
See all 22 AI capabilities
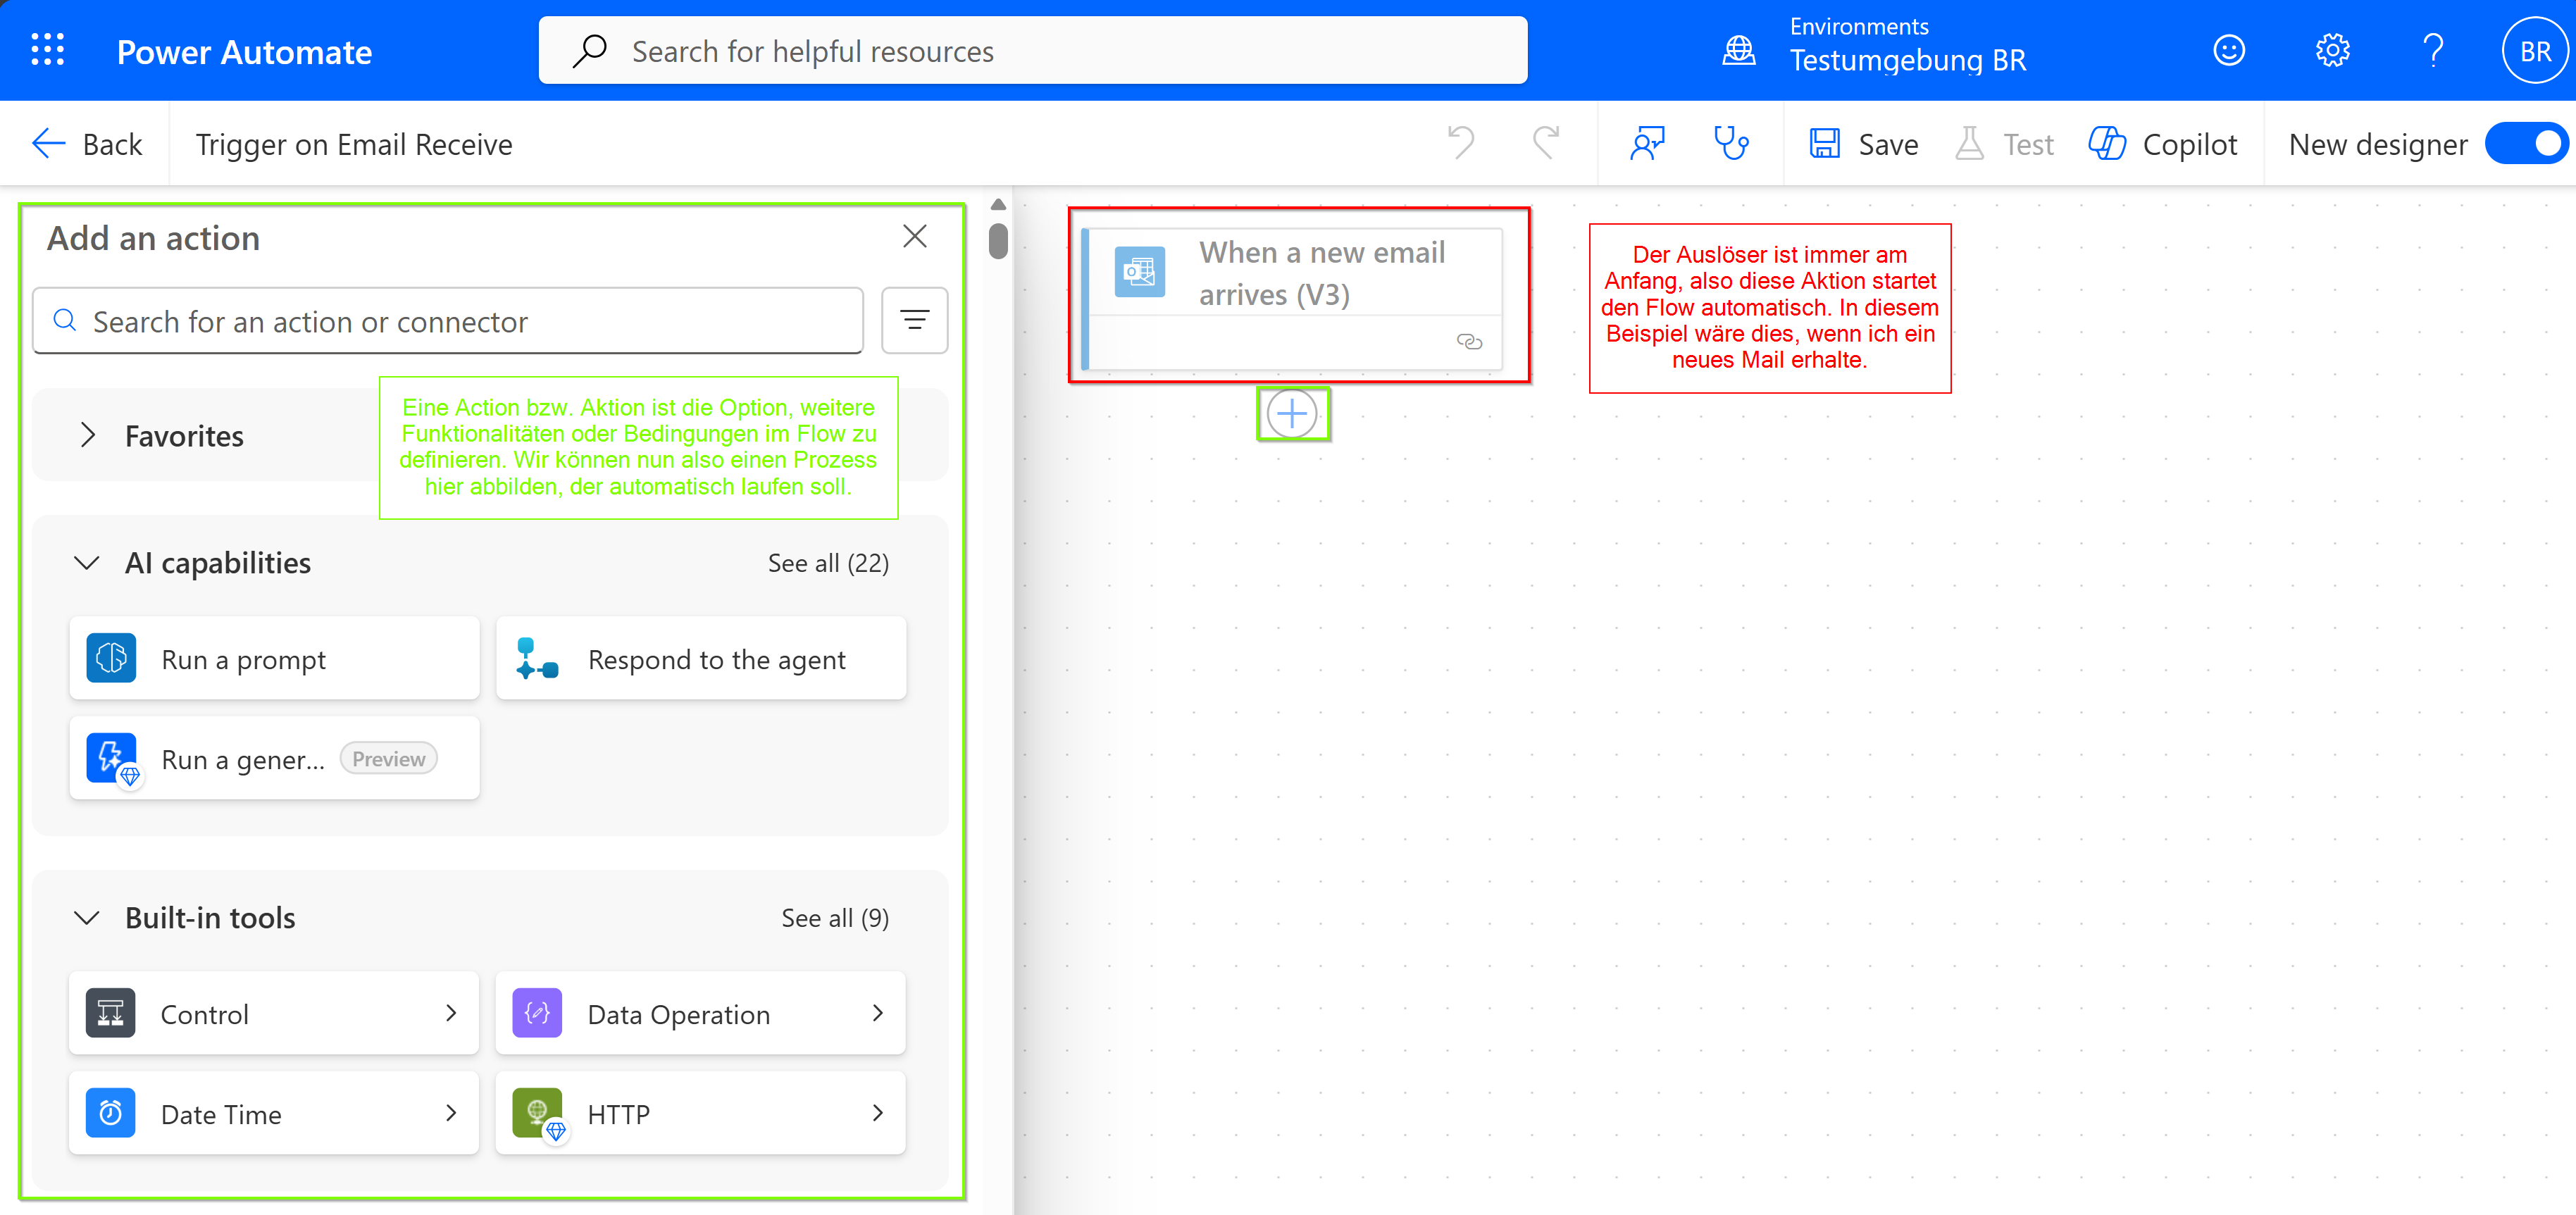(828, 563)
